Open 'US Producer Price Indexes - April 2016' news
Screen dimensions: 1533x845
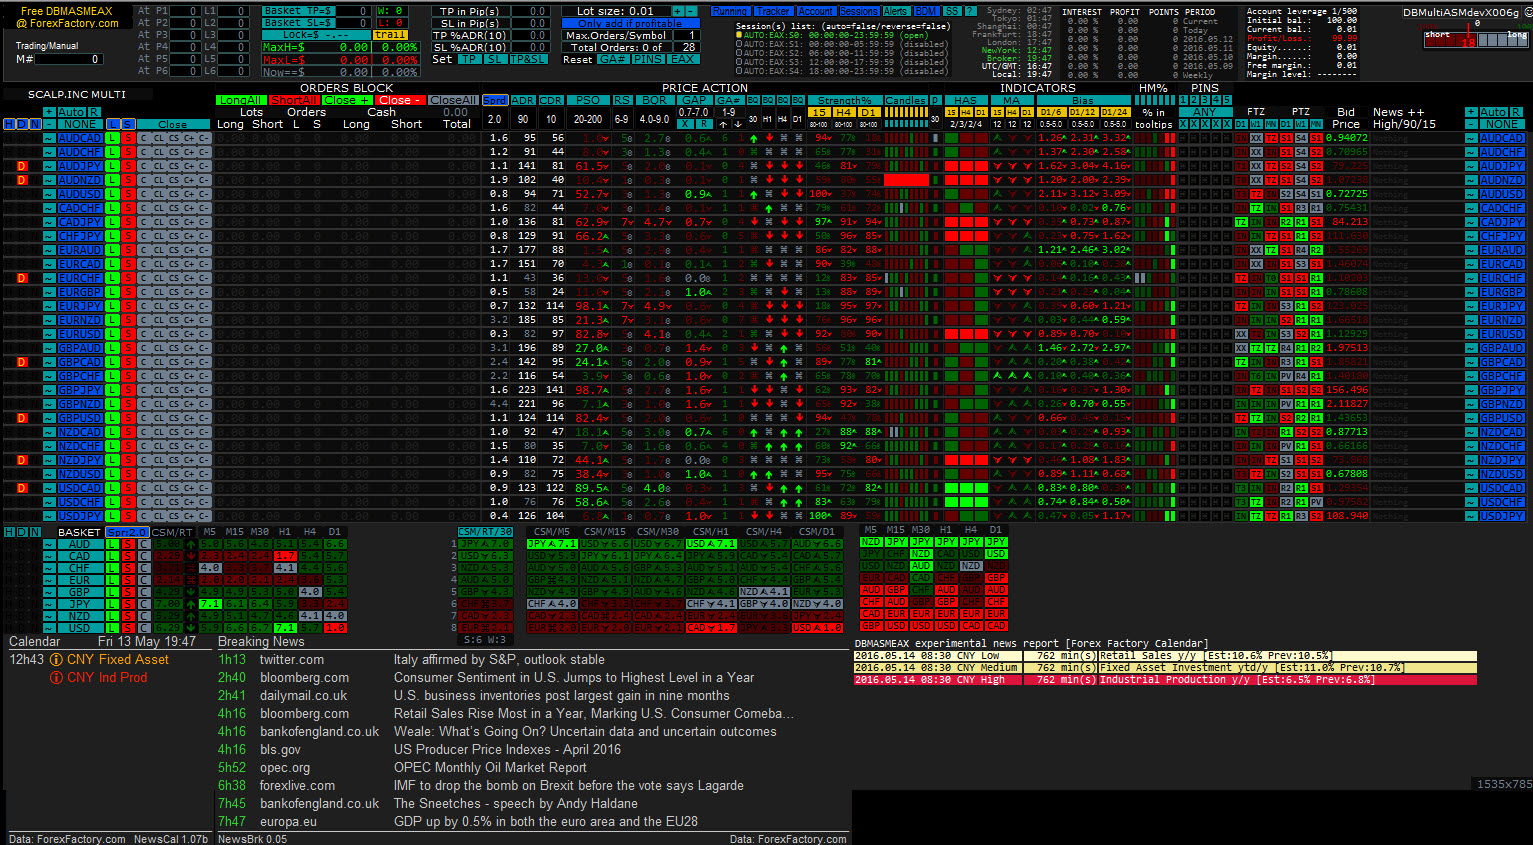click(507, 750)
